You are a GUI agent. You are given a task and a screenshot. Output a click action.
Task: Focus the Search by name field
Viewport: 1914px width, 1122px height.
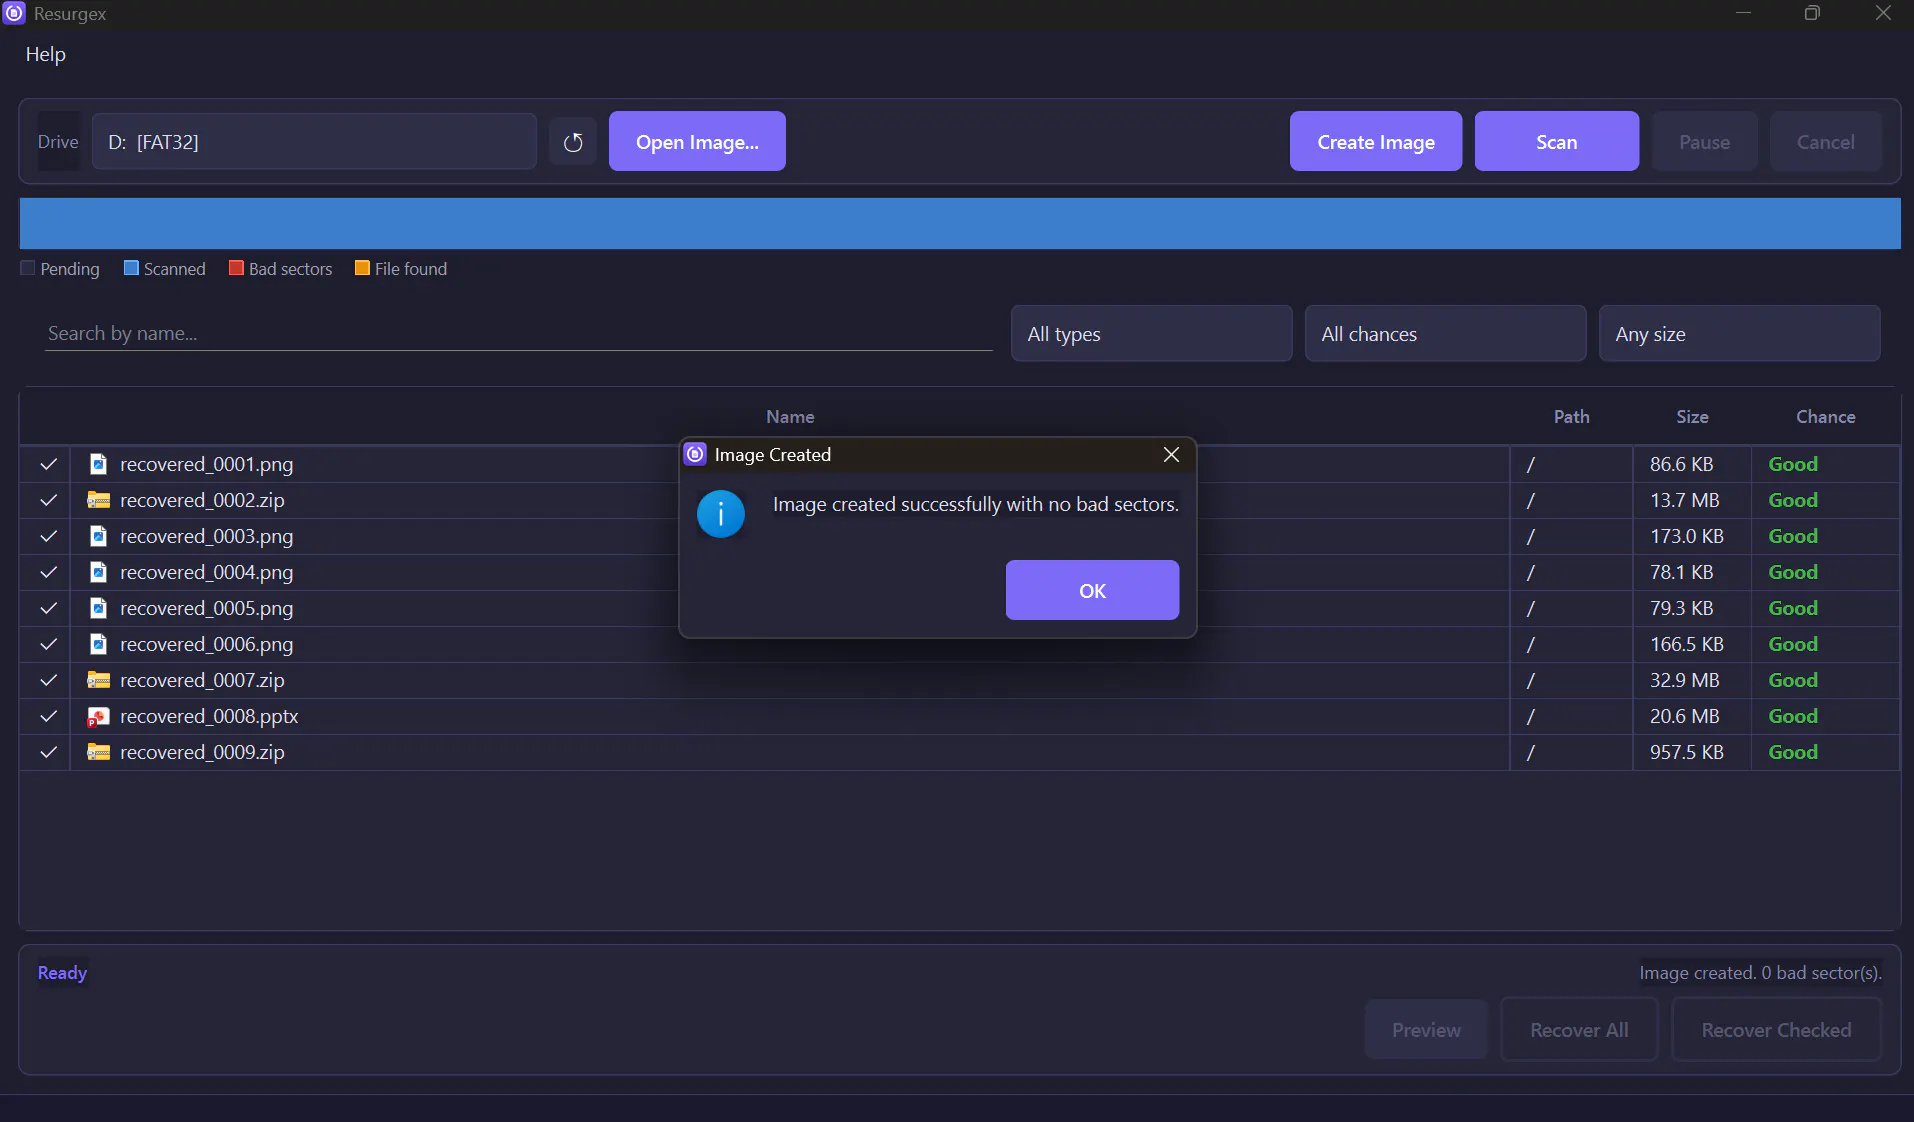(519, 334)
